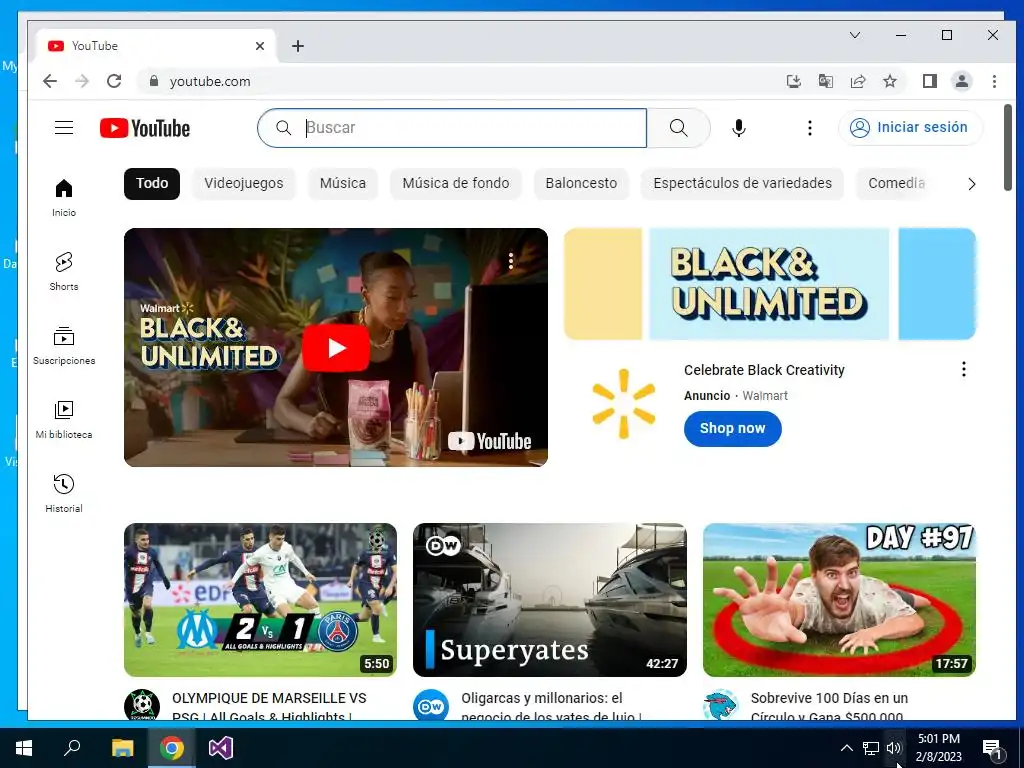1024x768 pixels.
Task: Open DW channel avatar
Action: pyautogui.click(x=431, y=707)
